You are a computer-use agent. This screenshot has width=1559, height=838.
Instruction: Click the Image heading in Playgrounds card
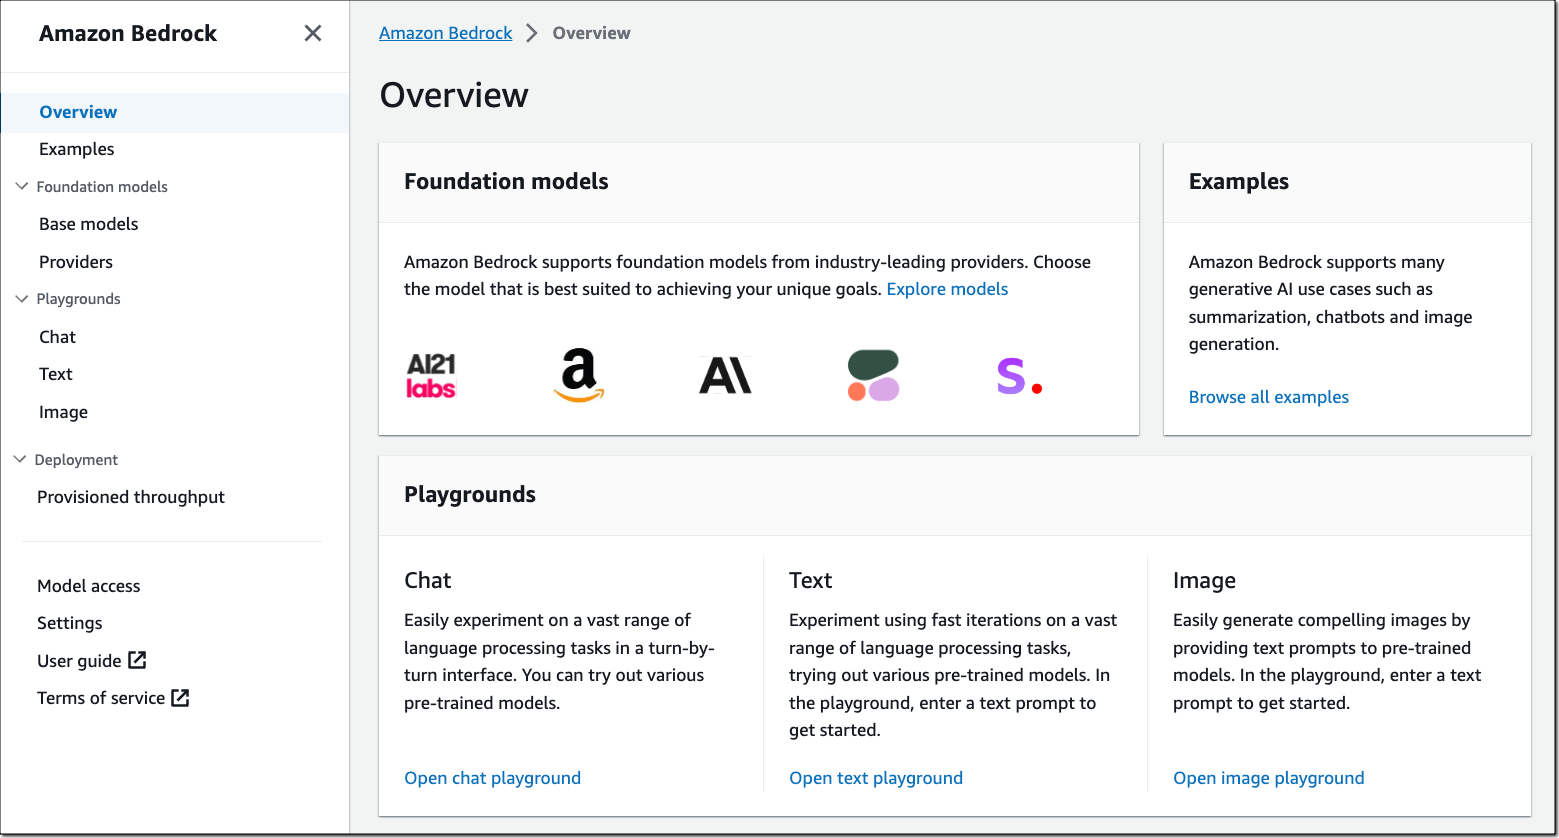[1205, 580]
